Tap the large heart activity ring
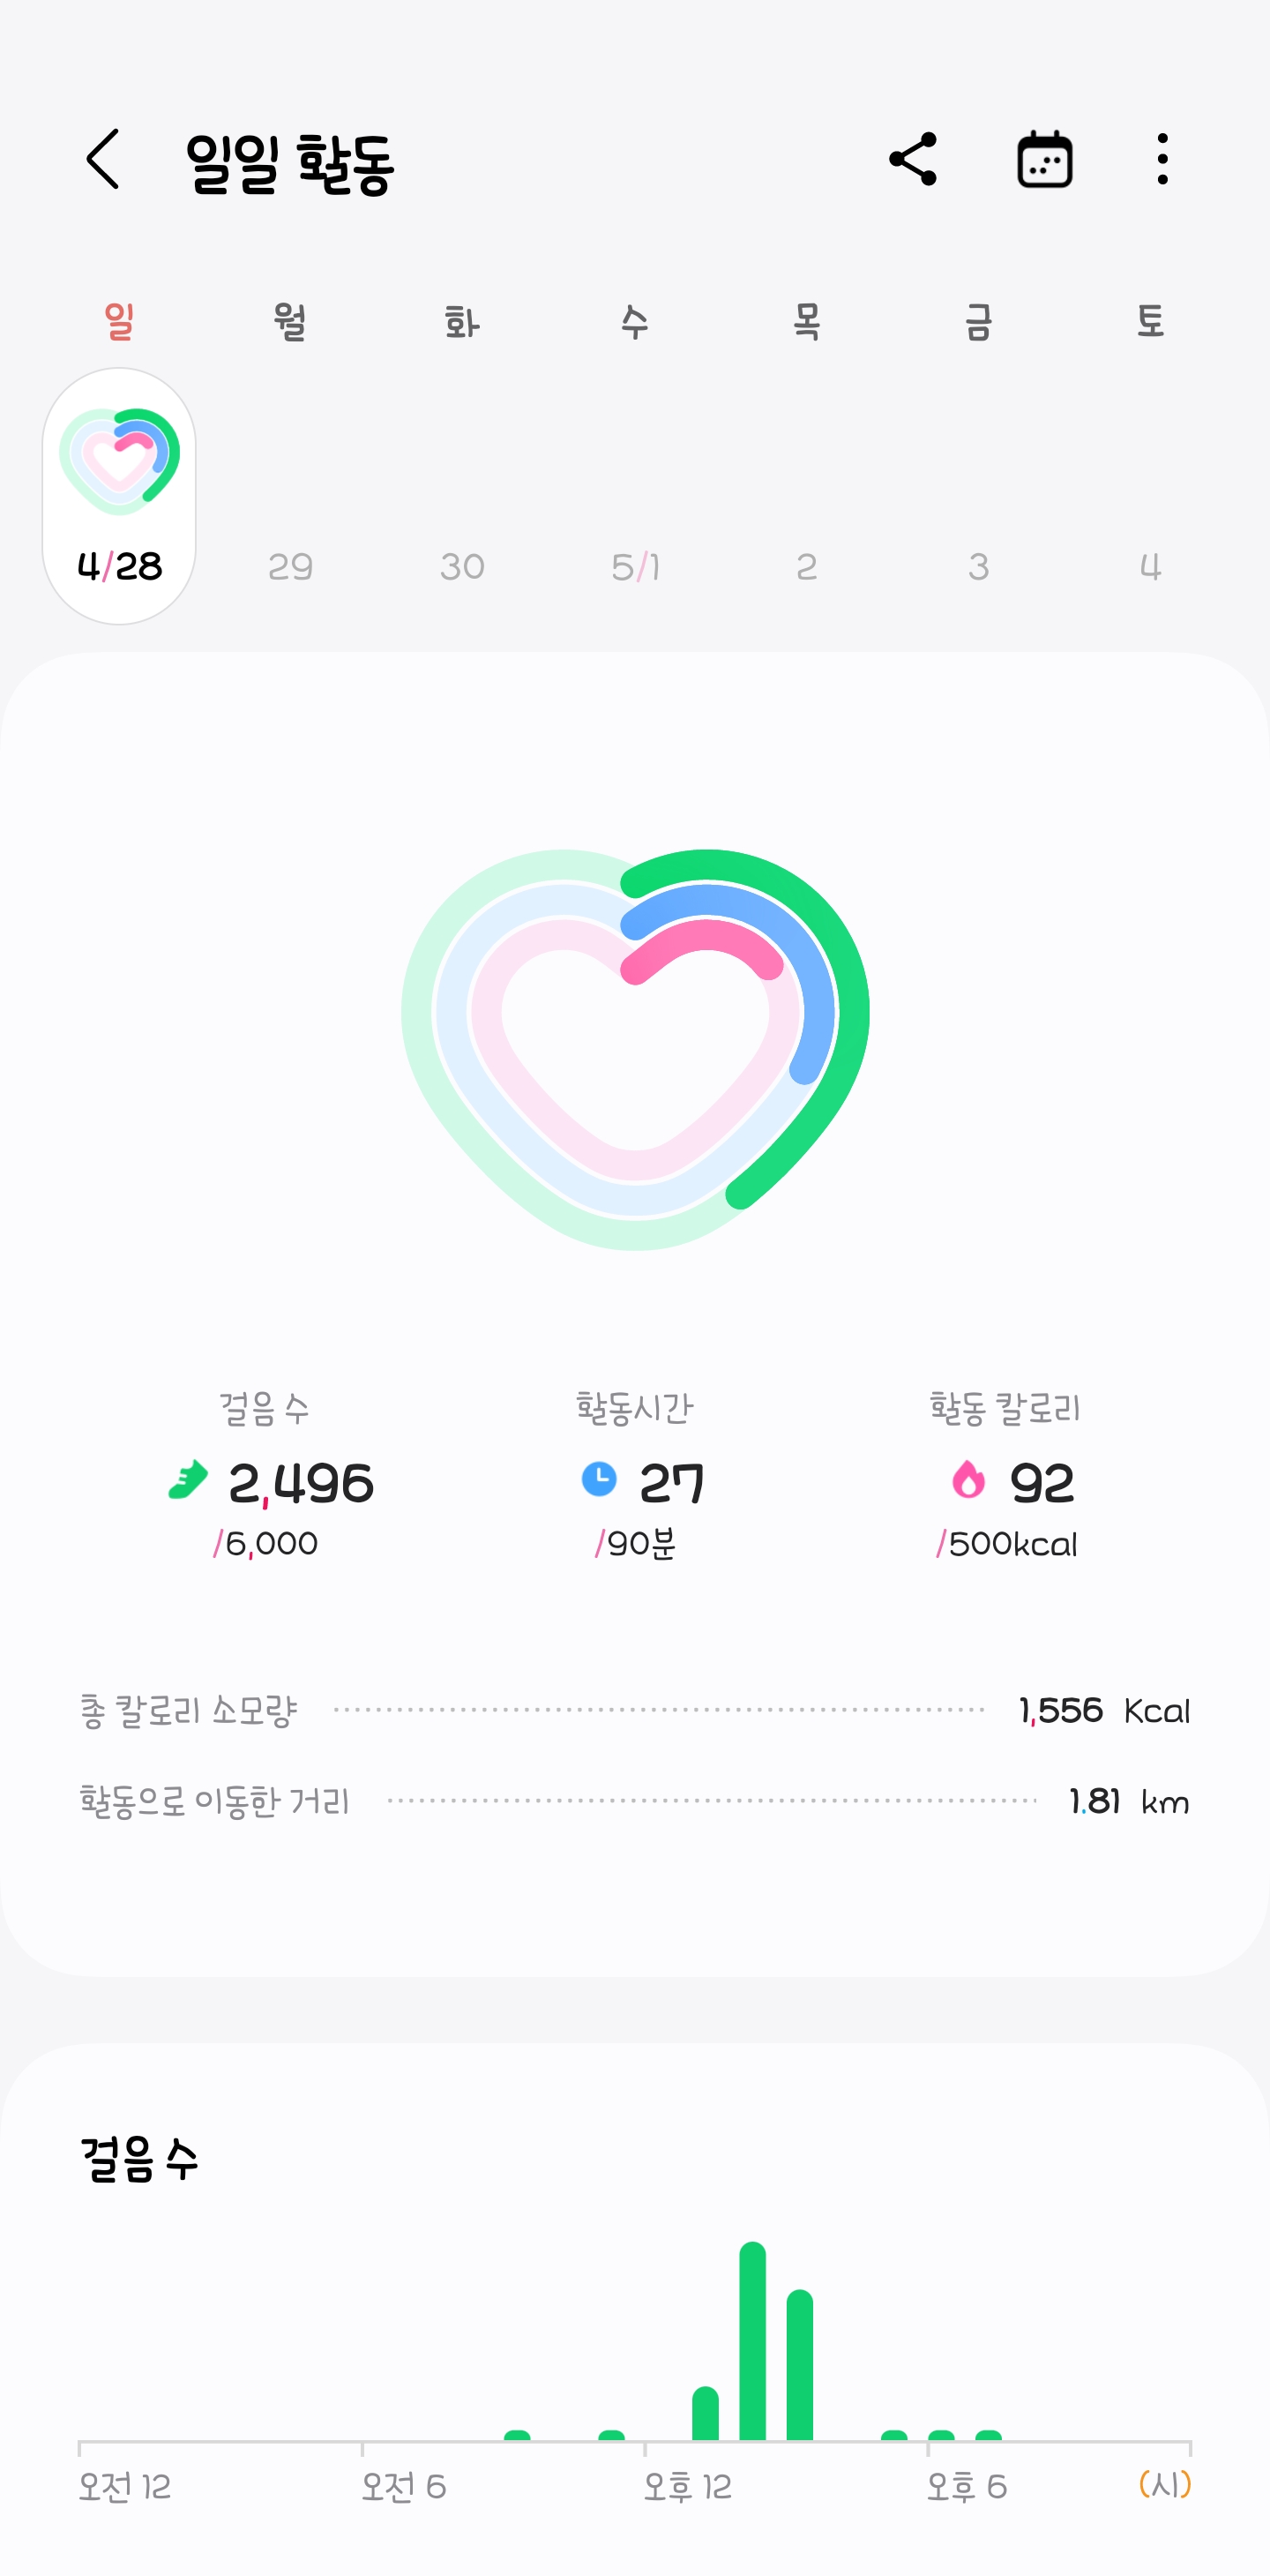This screenshot has height=2576, width=1270. click(x=635, y=1049)
